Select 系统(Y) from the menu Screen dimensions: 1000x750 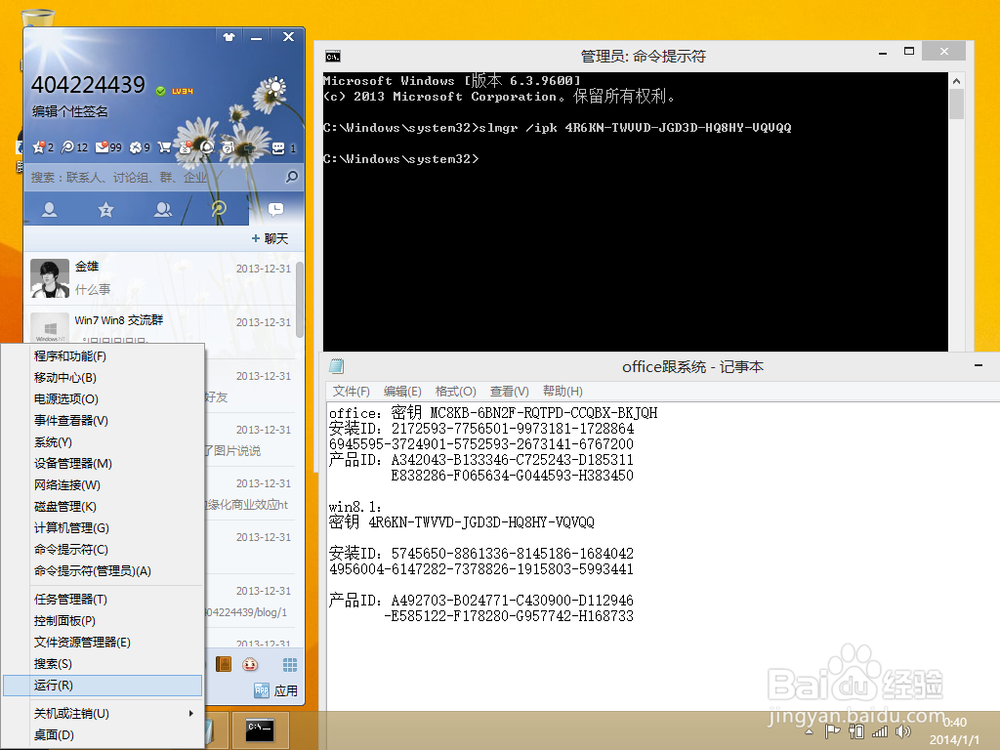coord(103,442)
